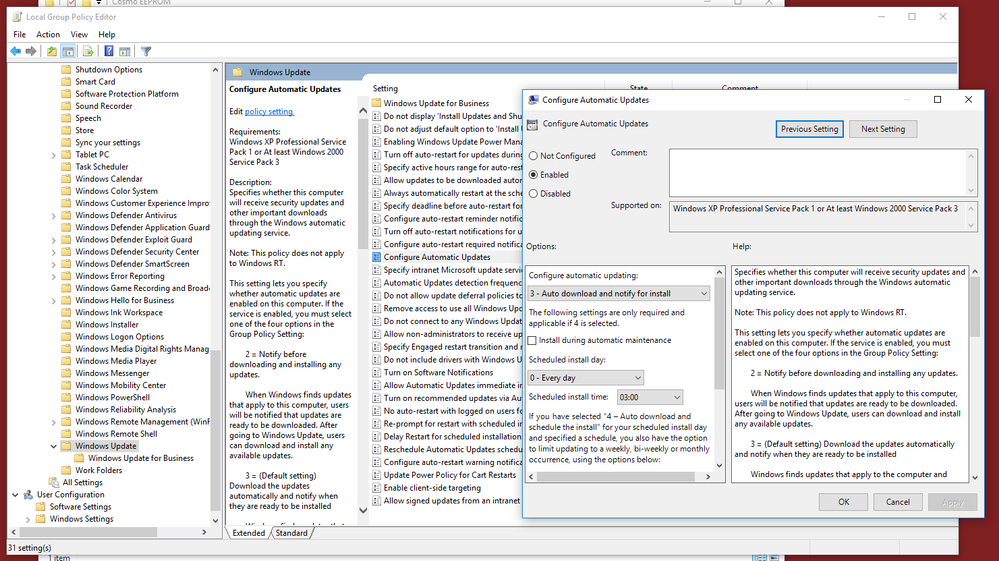Screen dimensions: 999x561
Task: Select the Enabled radio button
Action: tap(533, 175)
